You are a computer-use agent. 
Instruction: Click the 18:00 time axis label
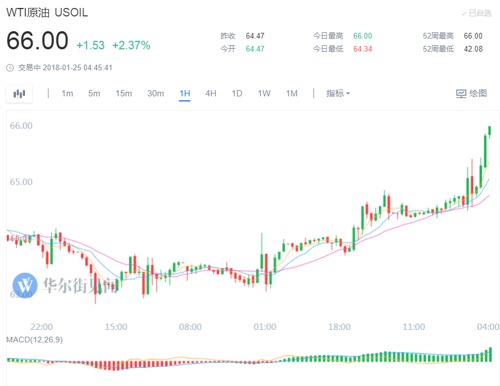[339, 327]
